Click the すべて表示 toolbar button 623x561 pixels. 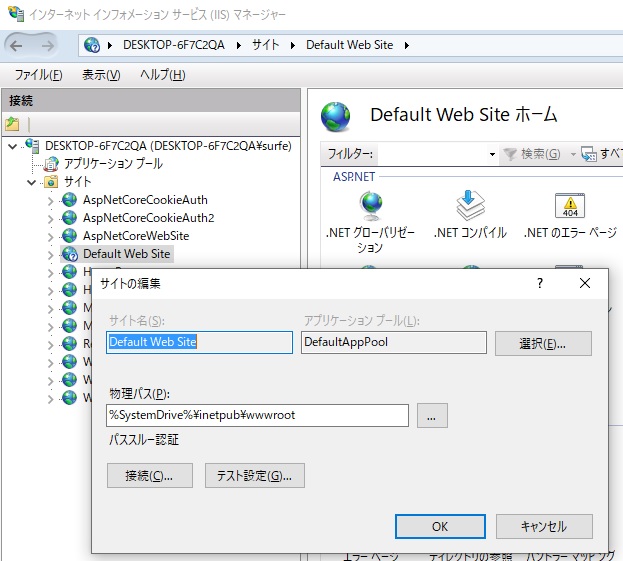click(x=602, y=154)
